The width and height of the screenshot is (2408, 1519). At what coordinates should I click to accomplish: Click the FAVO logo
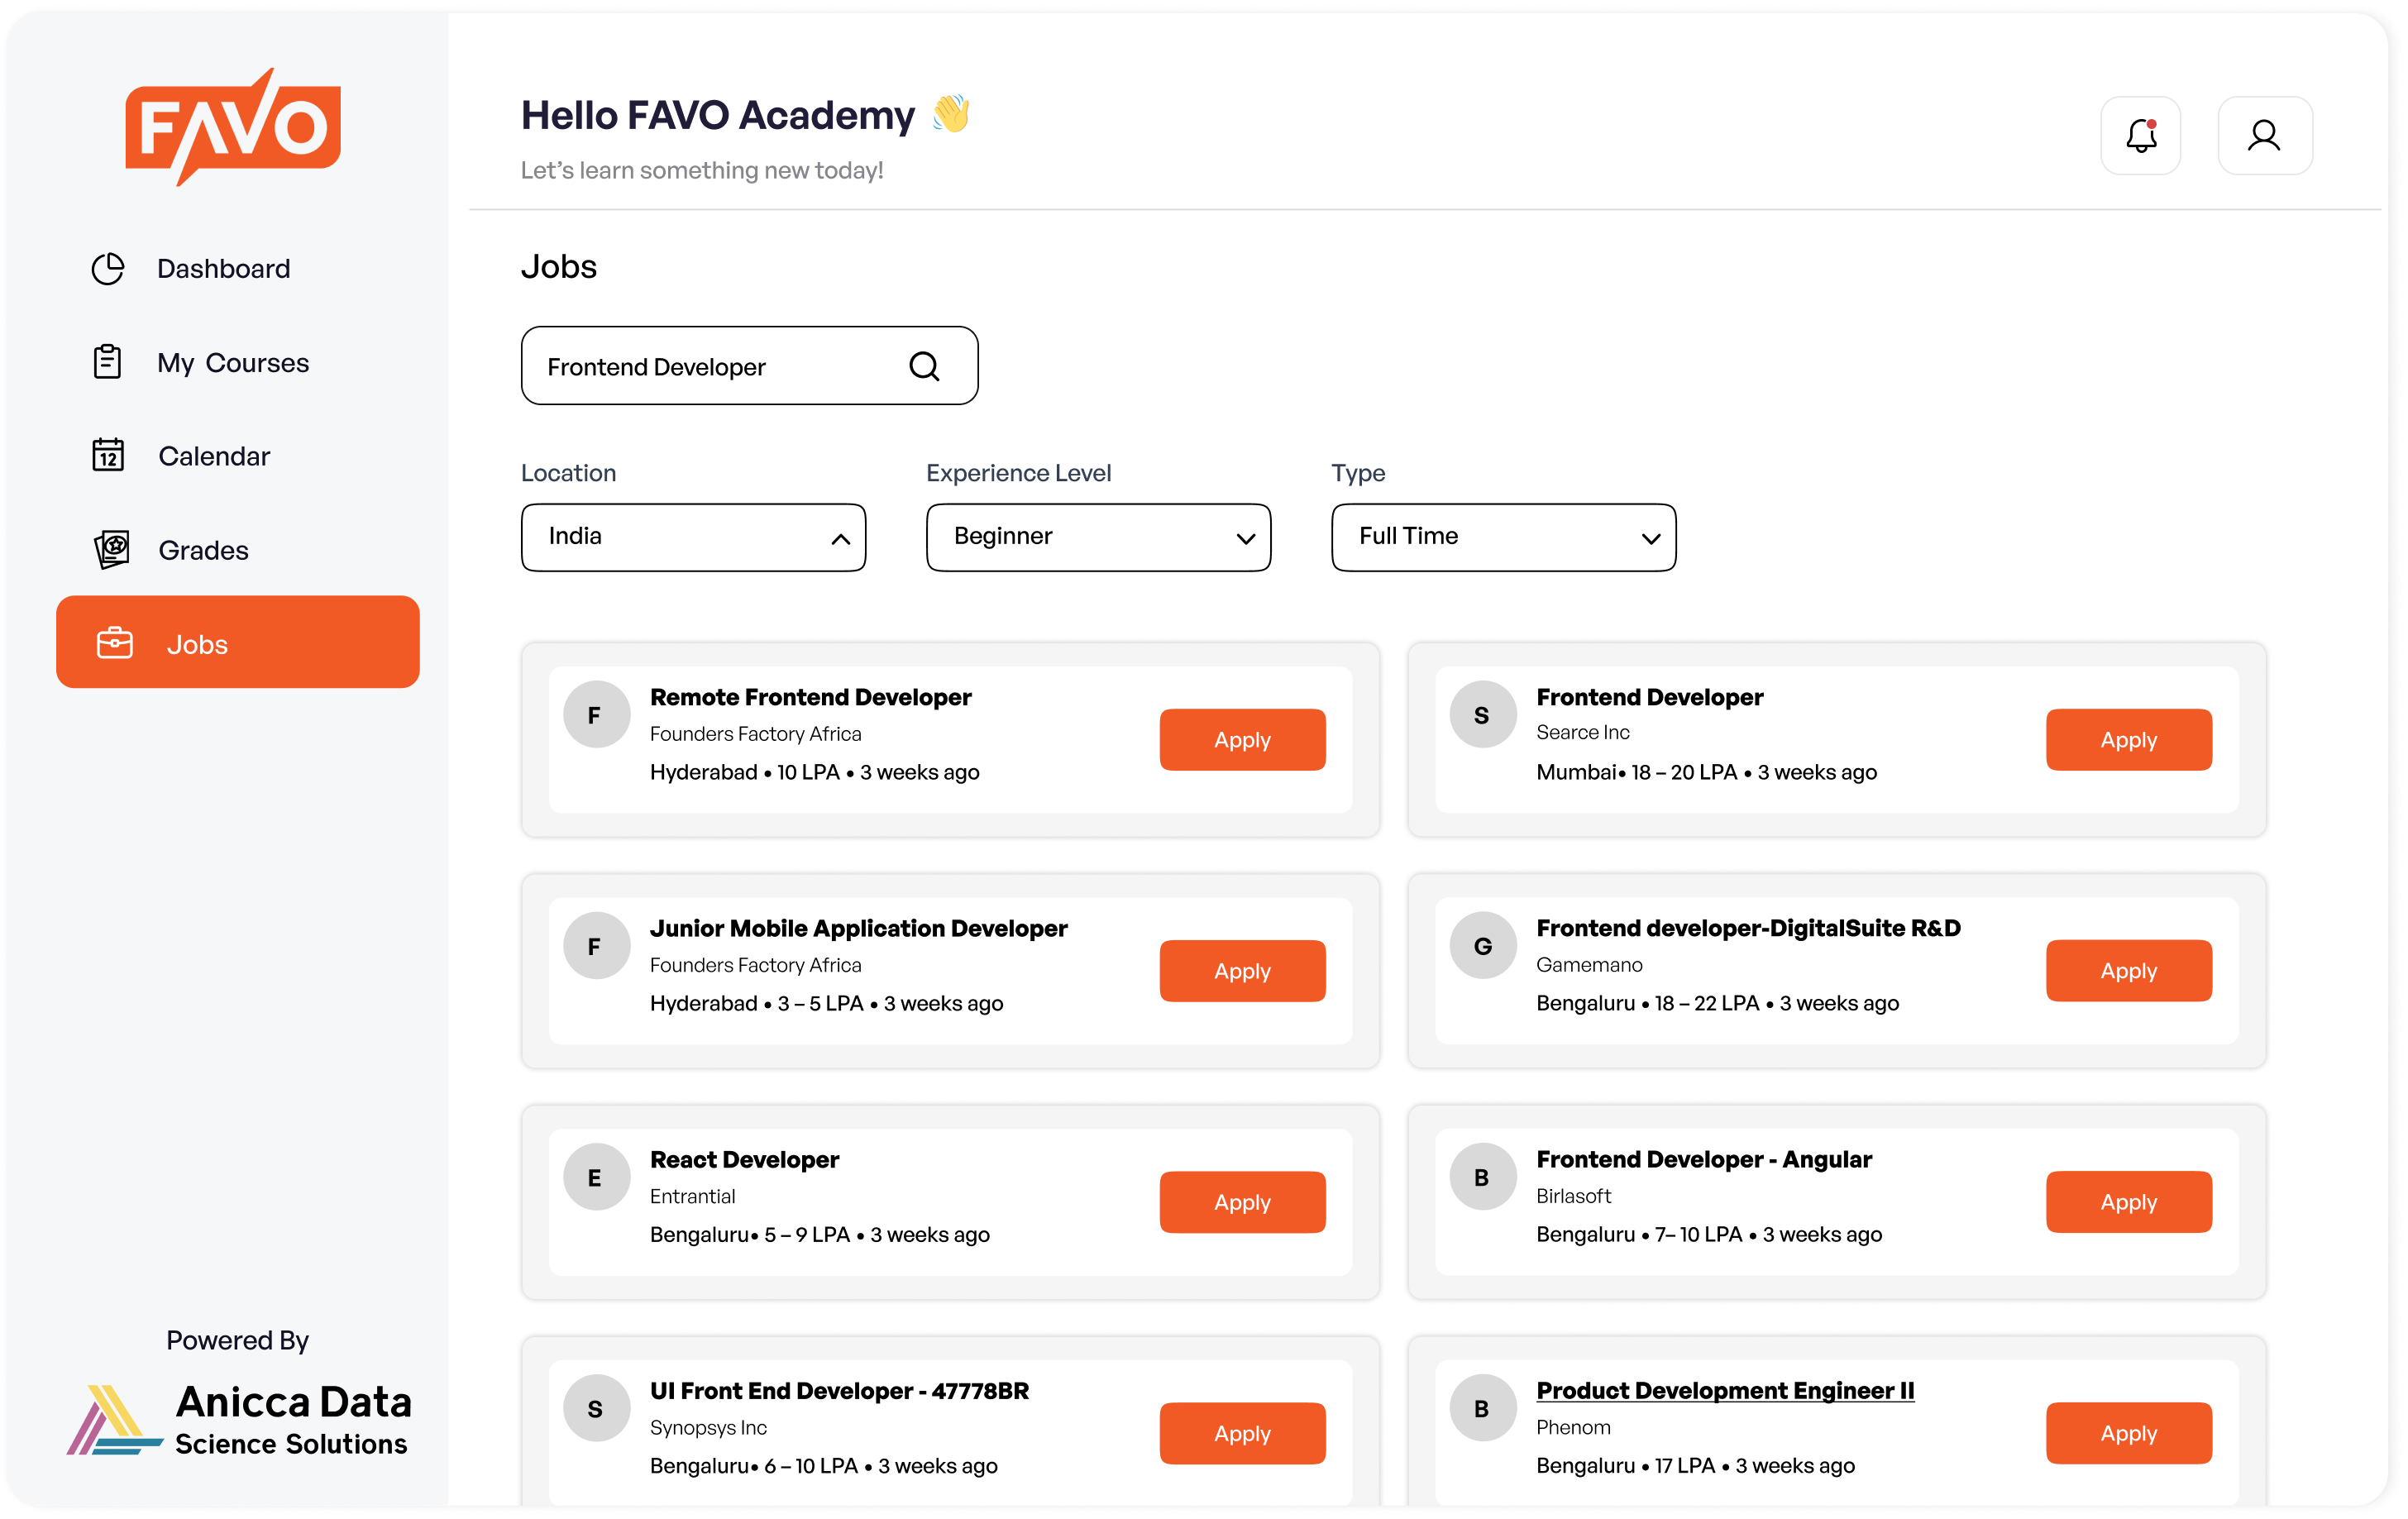coord(233,127)
